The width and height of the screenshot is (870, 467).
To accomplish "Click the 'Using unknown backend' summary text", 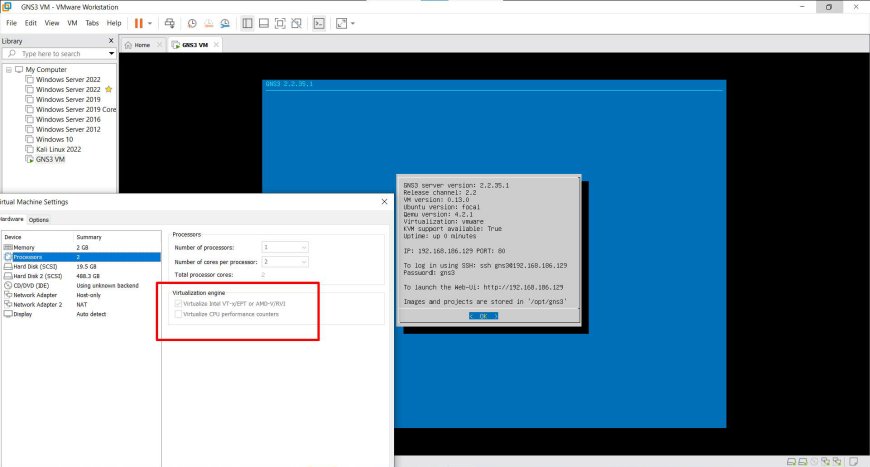I will pyautogui.click(x=108, y=286).
